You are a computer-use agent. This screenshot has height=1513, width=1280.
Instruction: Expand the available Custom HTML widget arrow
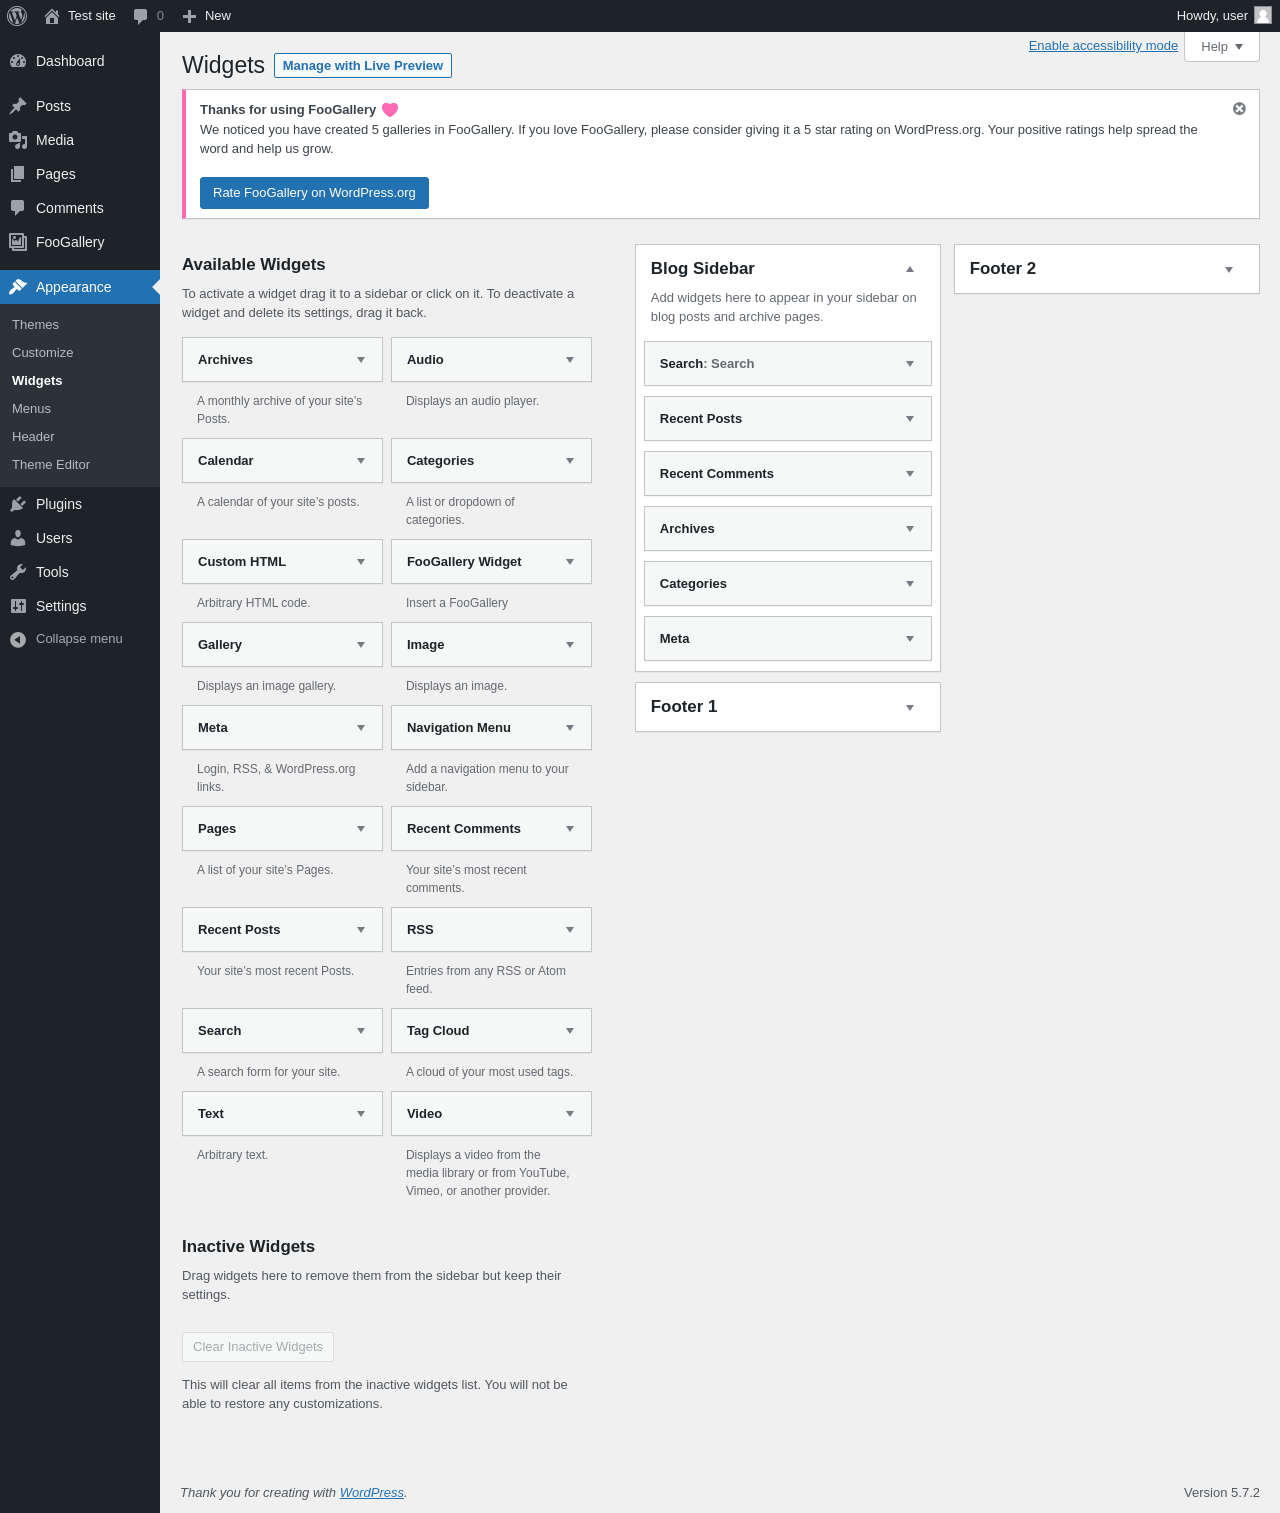[361, 562]
